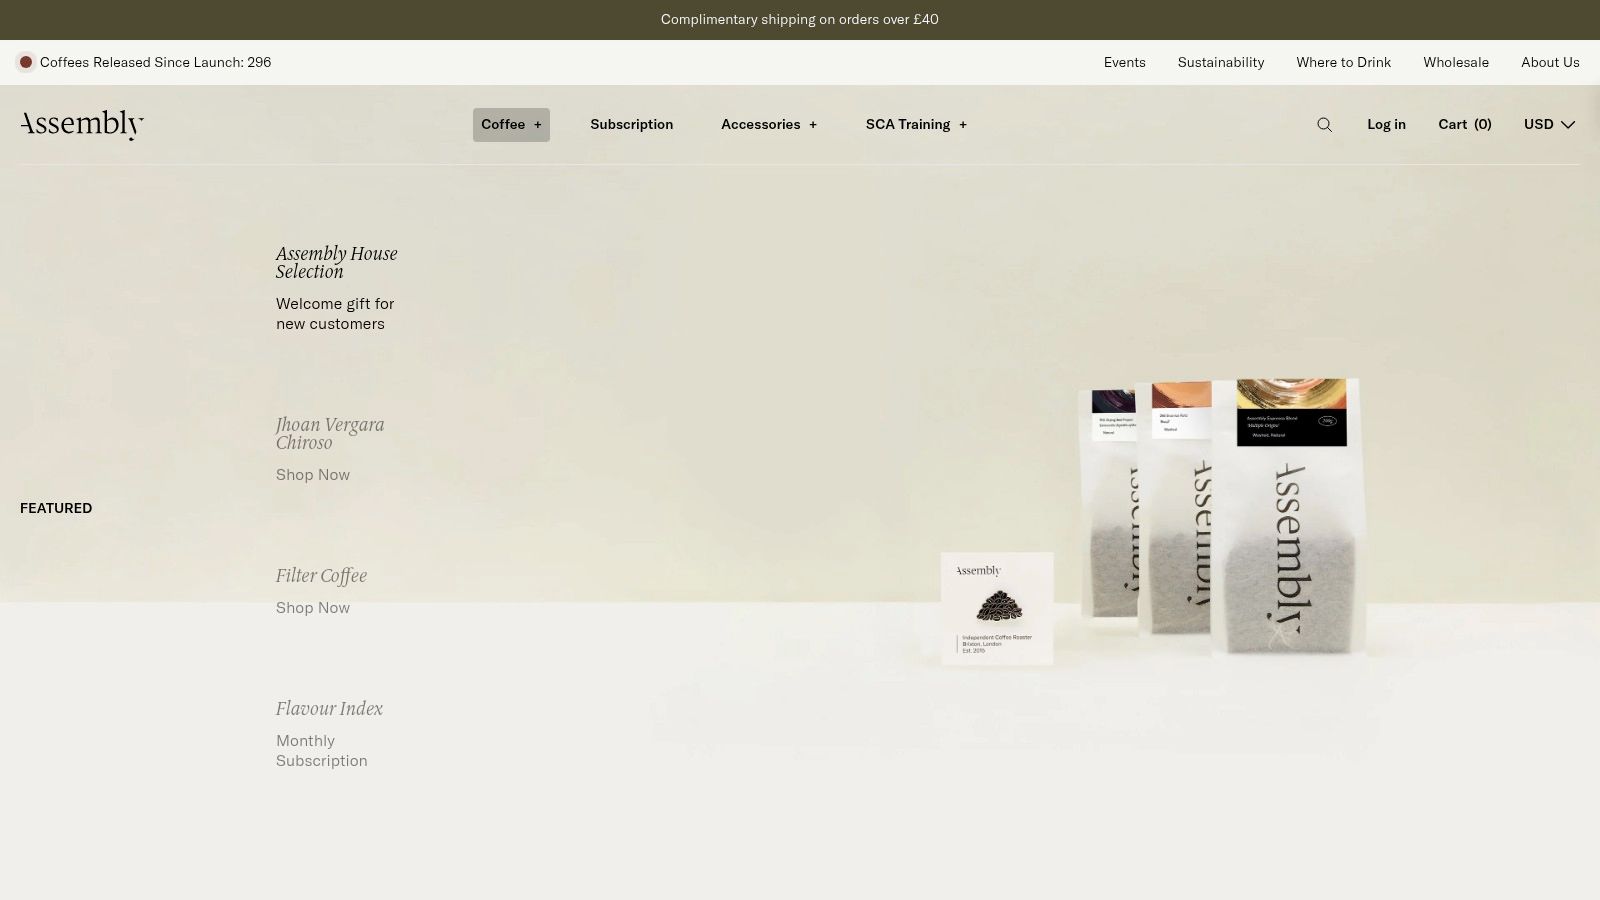
Task: Open the search magnifier icon
Action: coord(1324,125)
